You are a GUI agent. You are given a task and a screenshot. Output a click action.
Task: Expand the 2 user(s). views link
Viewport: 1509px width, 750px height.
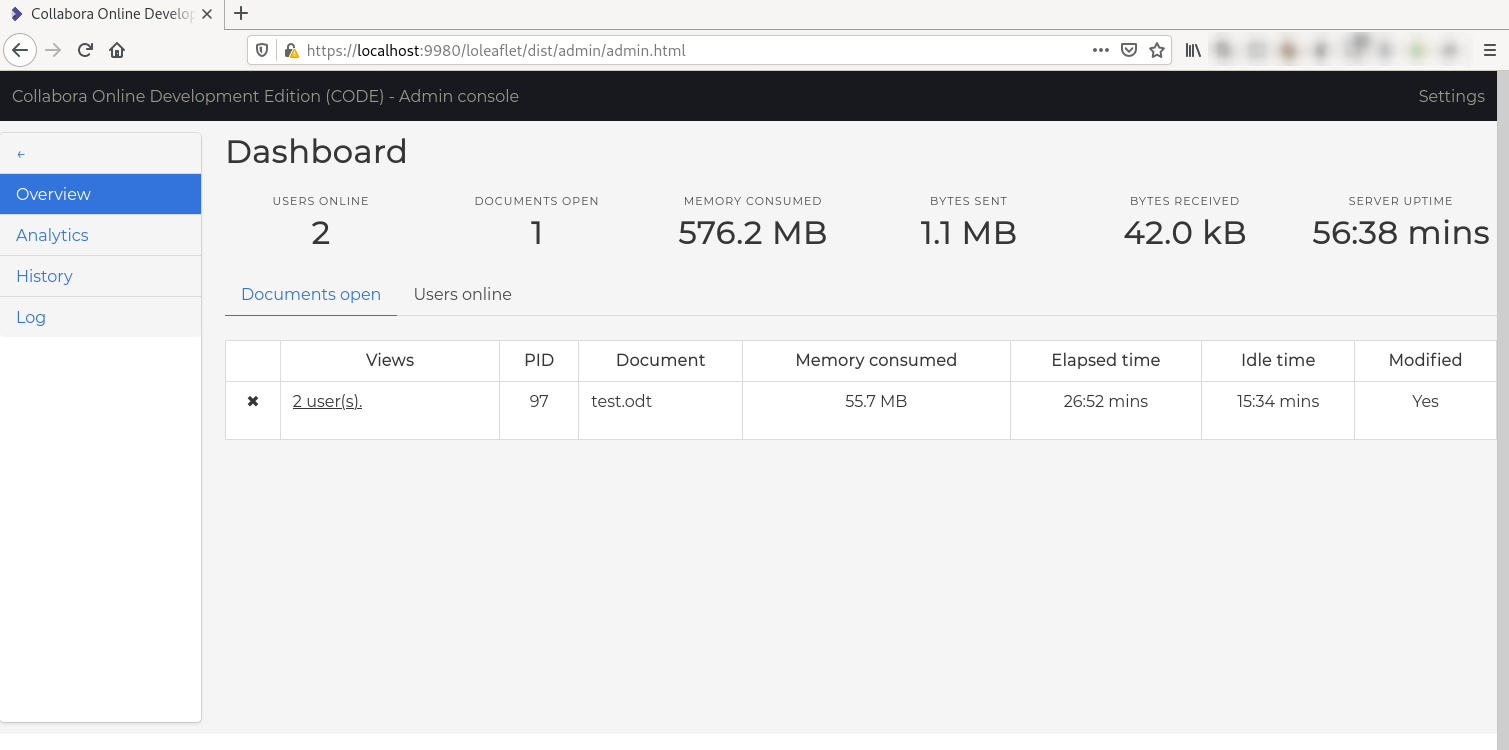pos(327,401)
